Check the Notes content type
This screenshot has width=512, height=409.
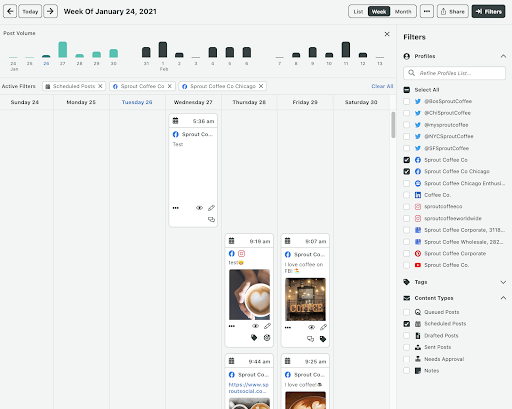407,371
